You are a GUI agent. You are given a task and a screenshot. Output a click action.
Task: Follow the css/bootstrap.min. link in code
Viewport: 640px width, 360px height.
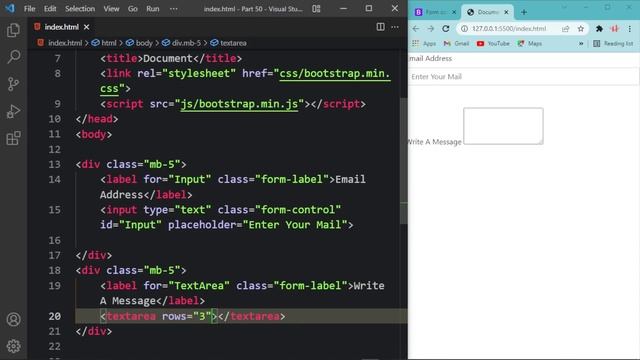coord(335,73)
